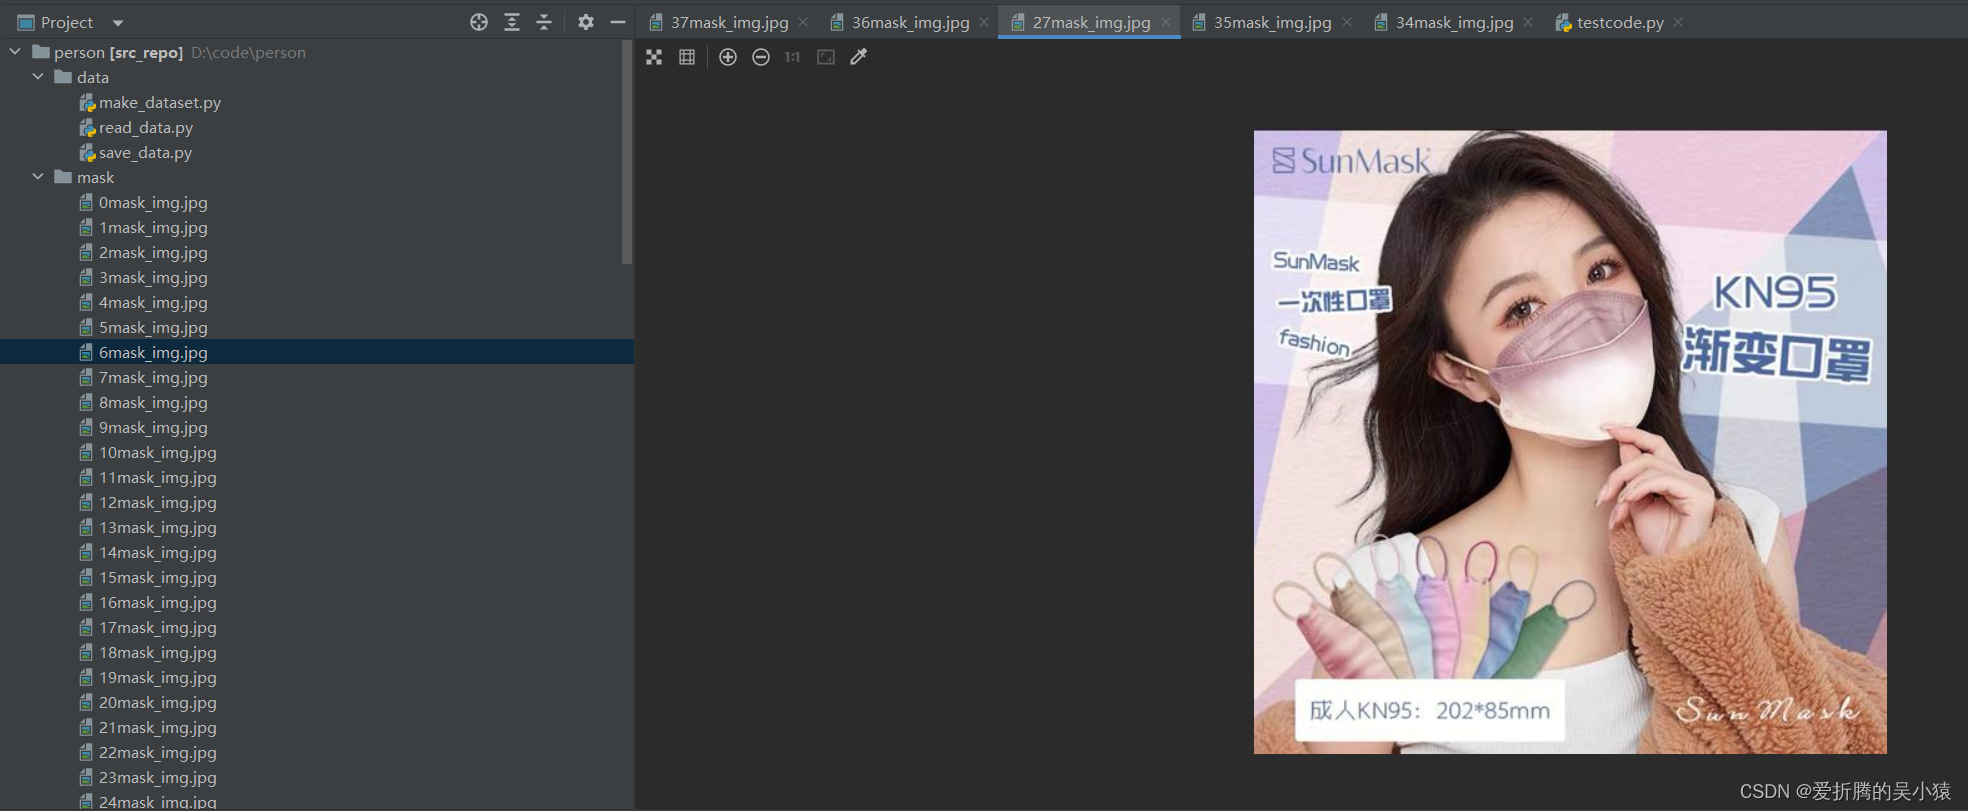
Task: Select 9mask_img.jpg in the tree
Action: tap(153, 427)
